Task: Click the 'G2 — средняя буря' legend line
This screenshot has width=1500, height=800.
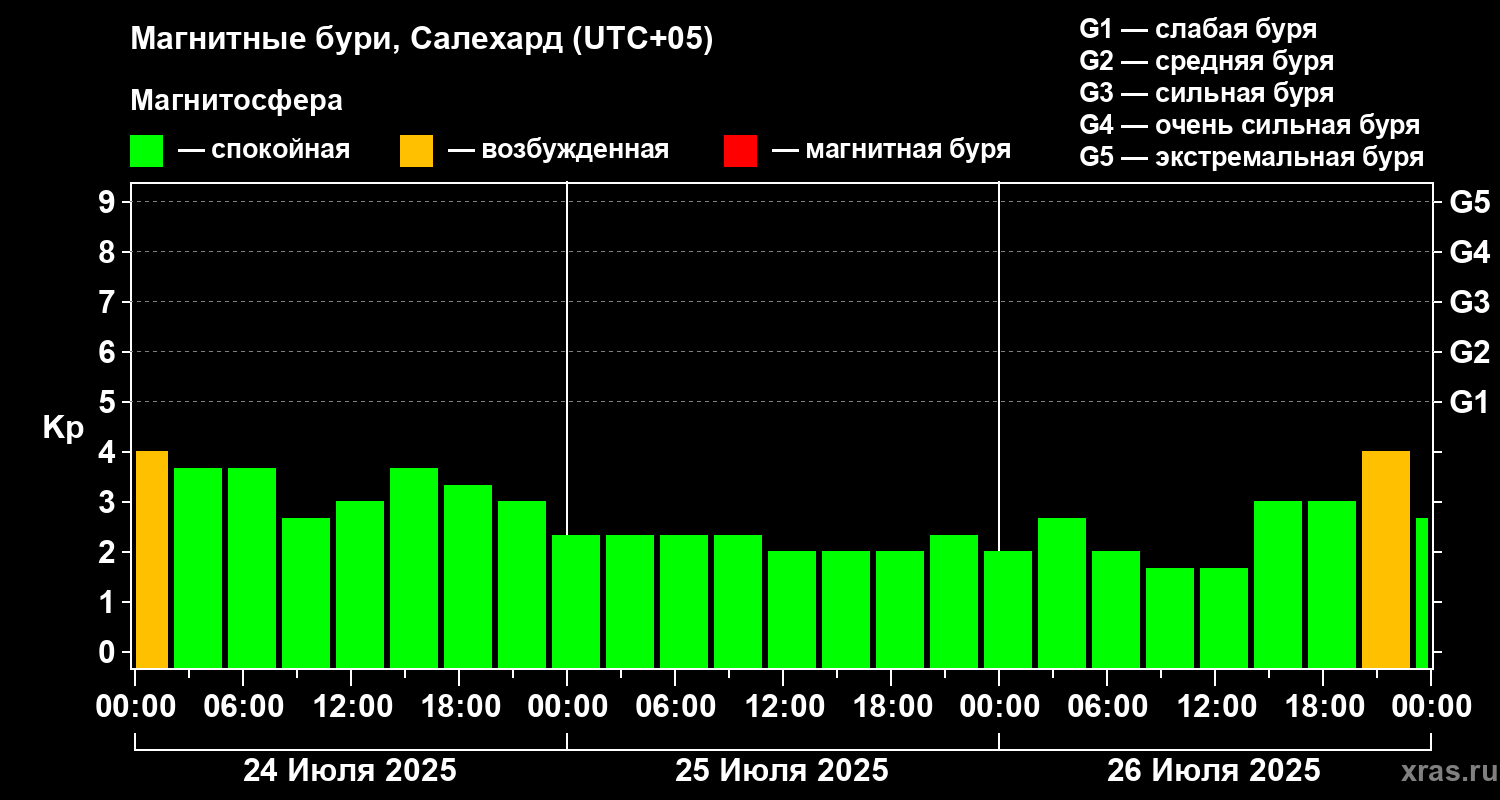Action: coord(1206,61)
